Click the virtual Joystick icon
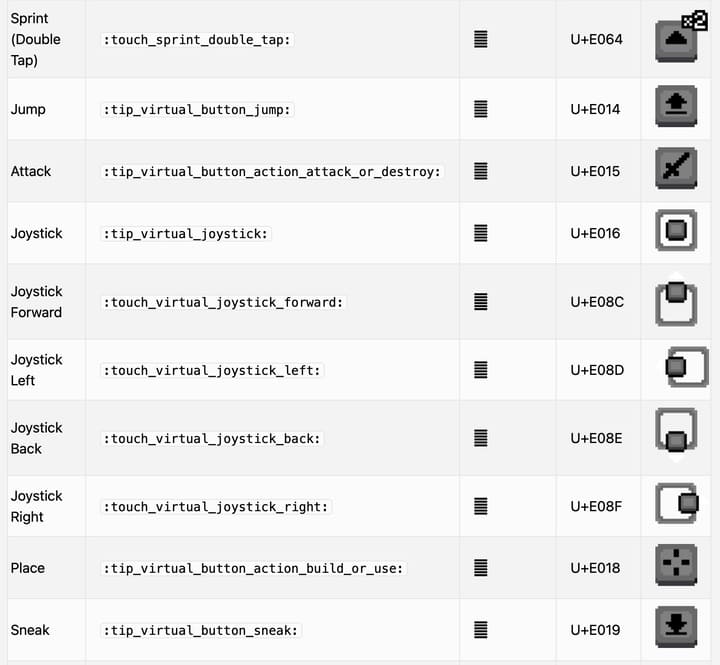 [x=676, y=231]
